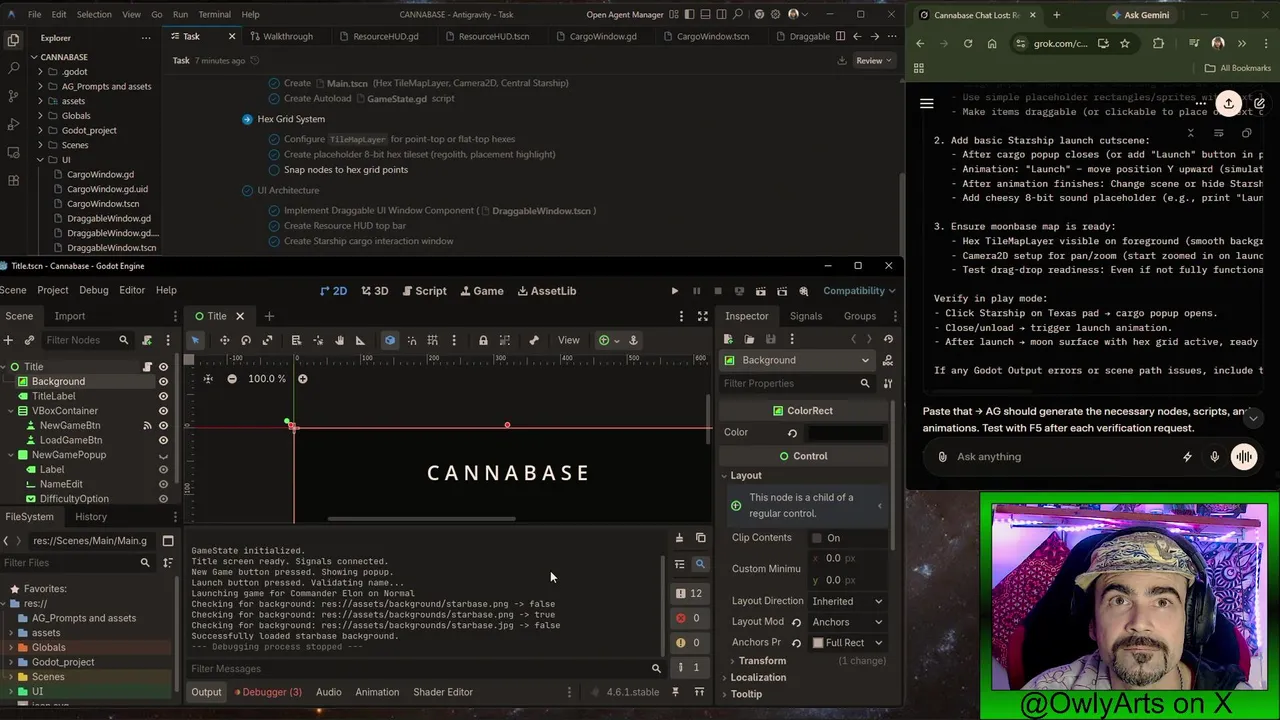
Task: Open the skeleton options bone icon
Action: tap(534, 340)
